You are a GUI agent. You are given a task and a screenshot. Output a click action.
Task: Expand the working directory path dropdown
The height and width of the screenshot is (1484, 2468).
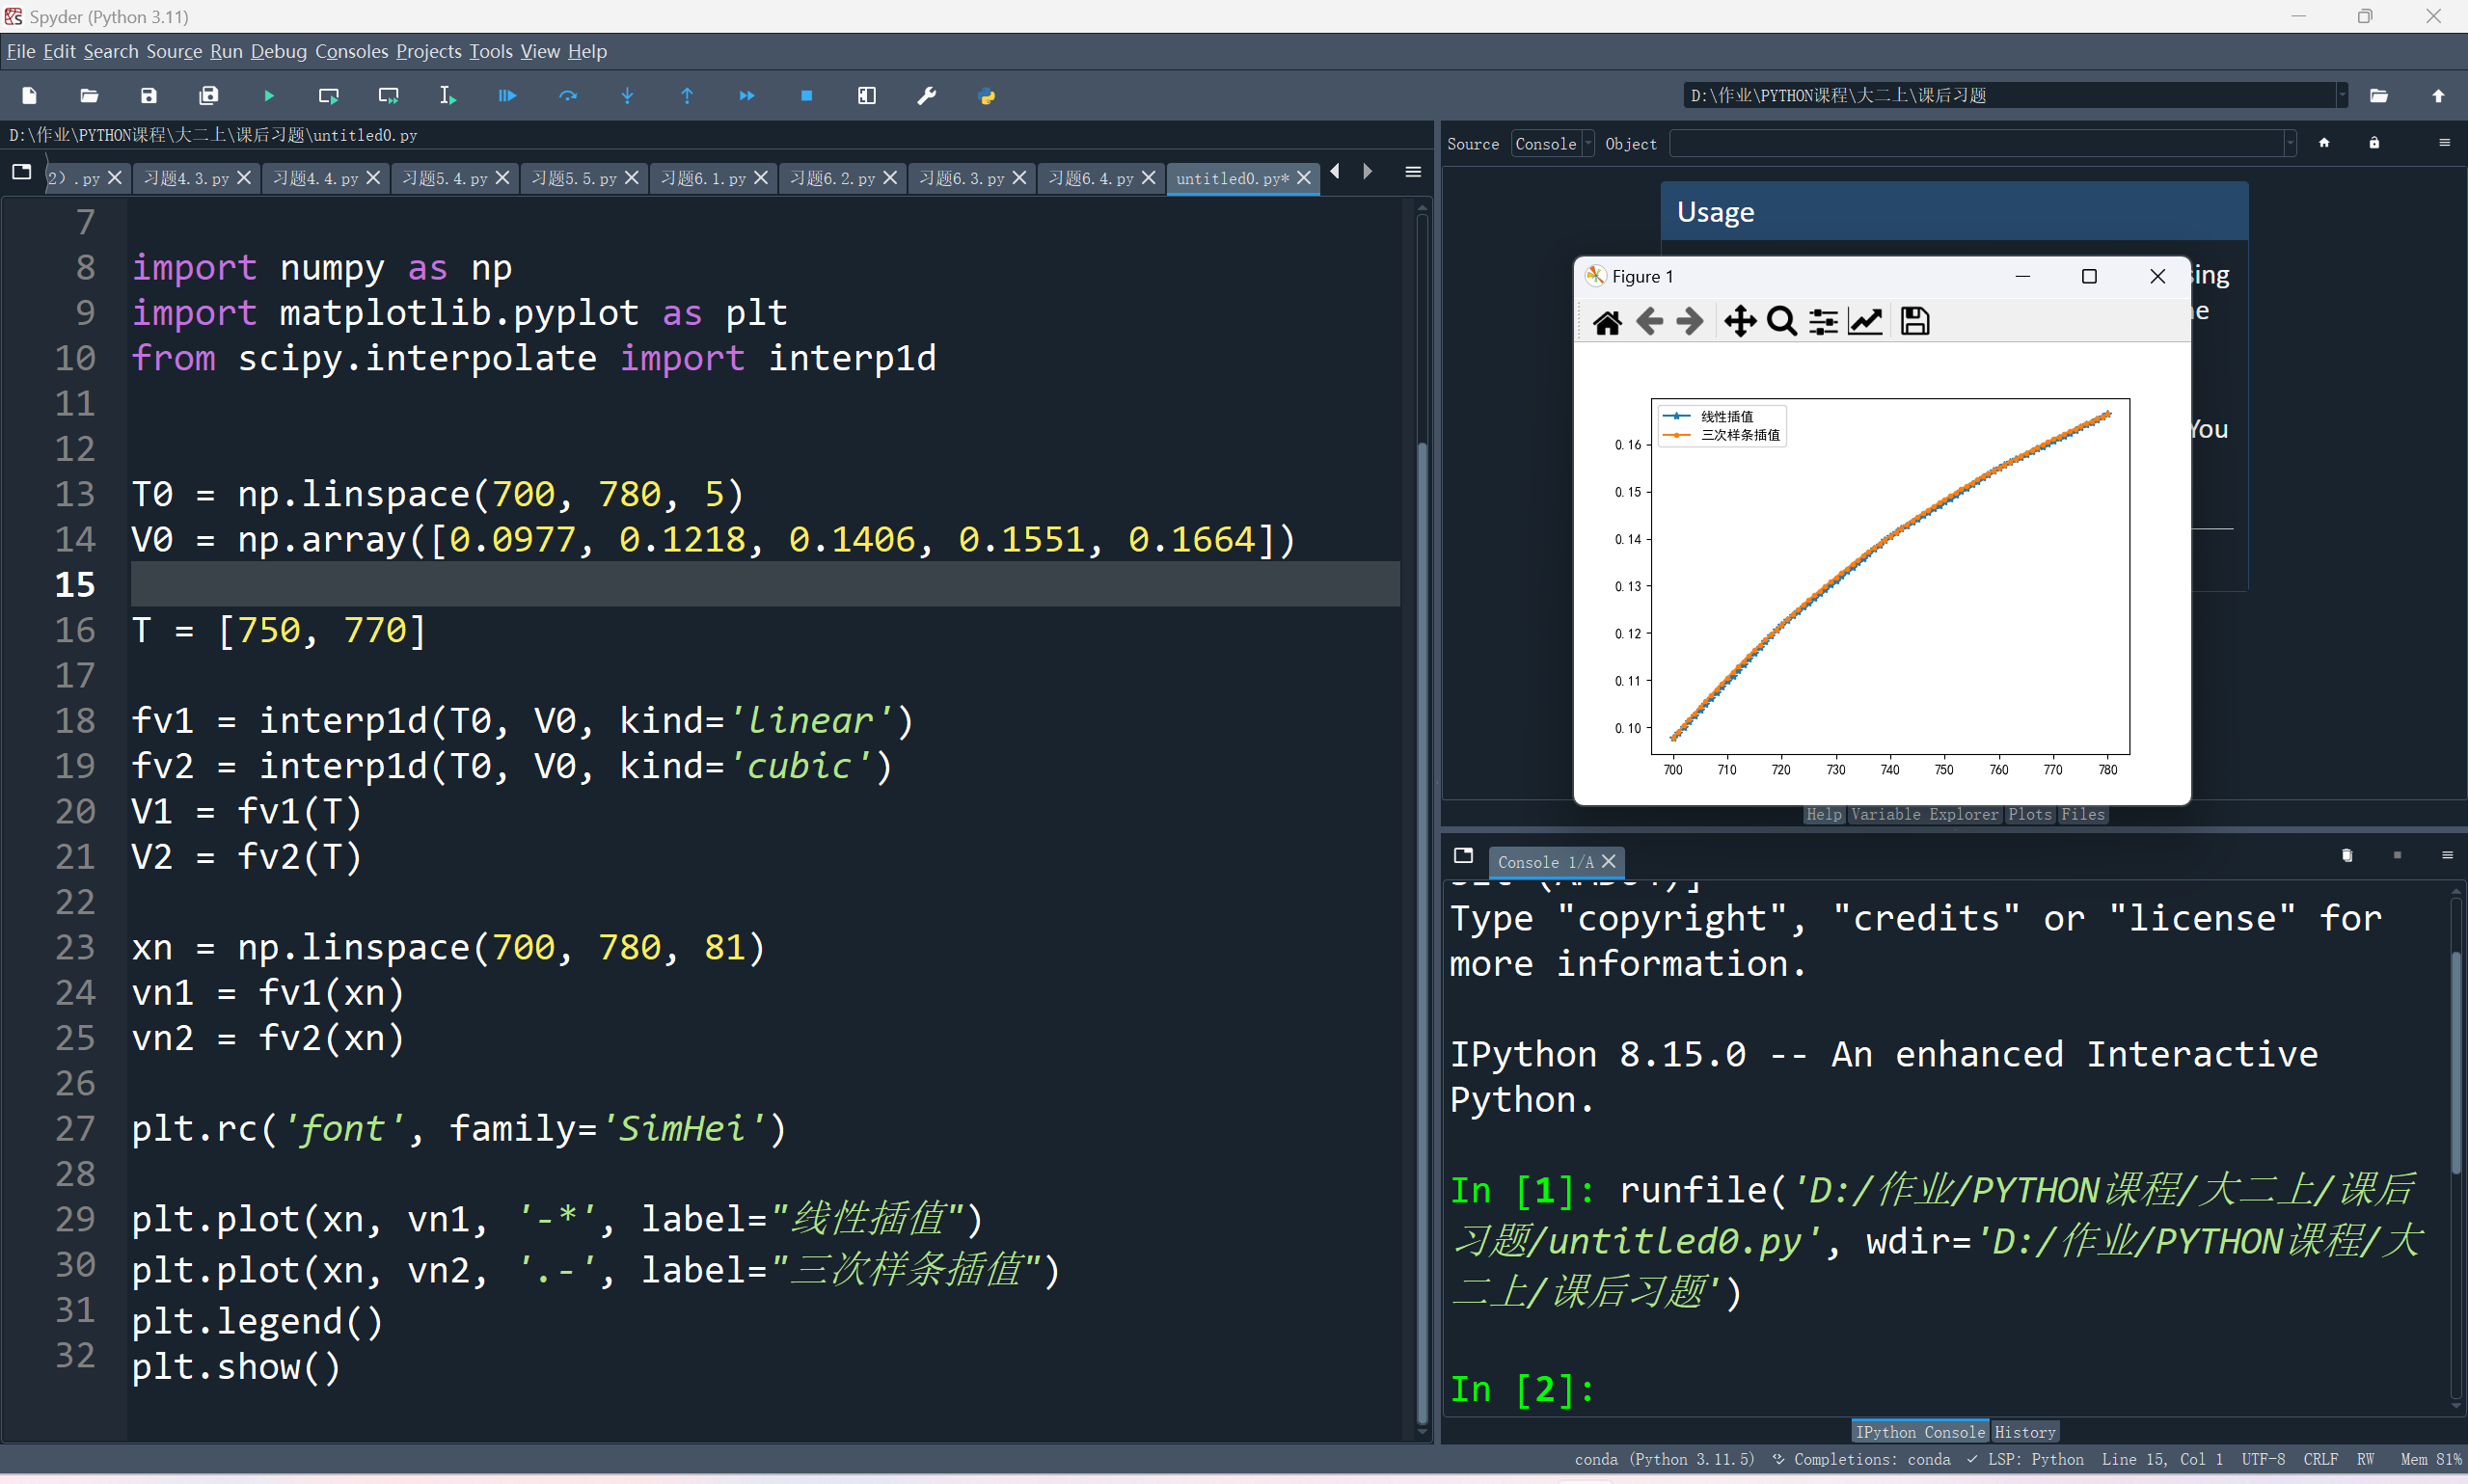coord(2341,96)
